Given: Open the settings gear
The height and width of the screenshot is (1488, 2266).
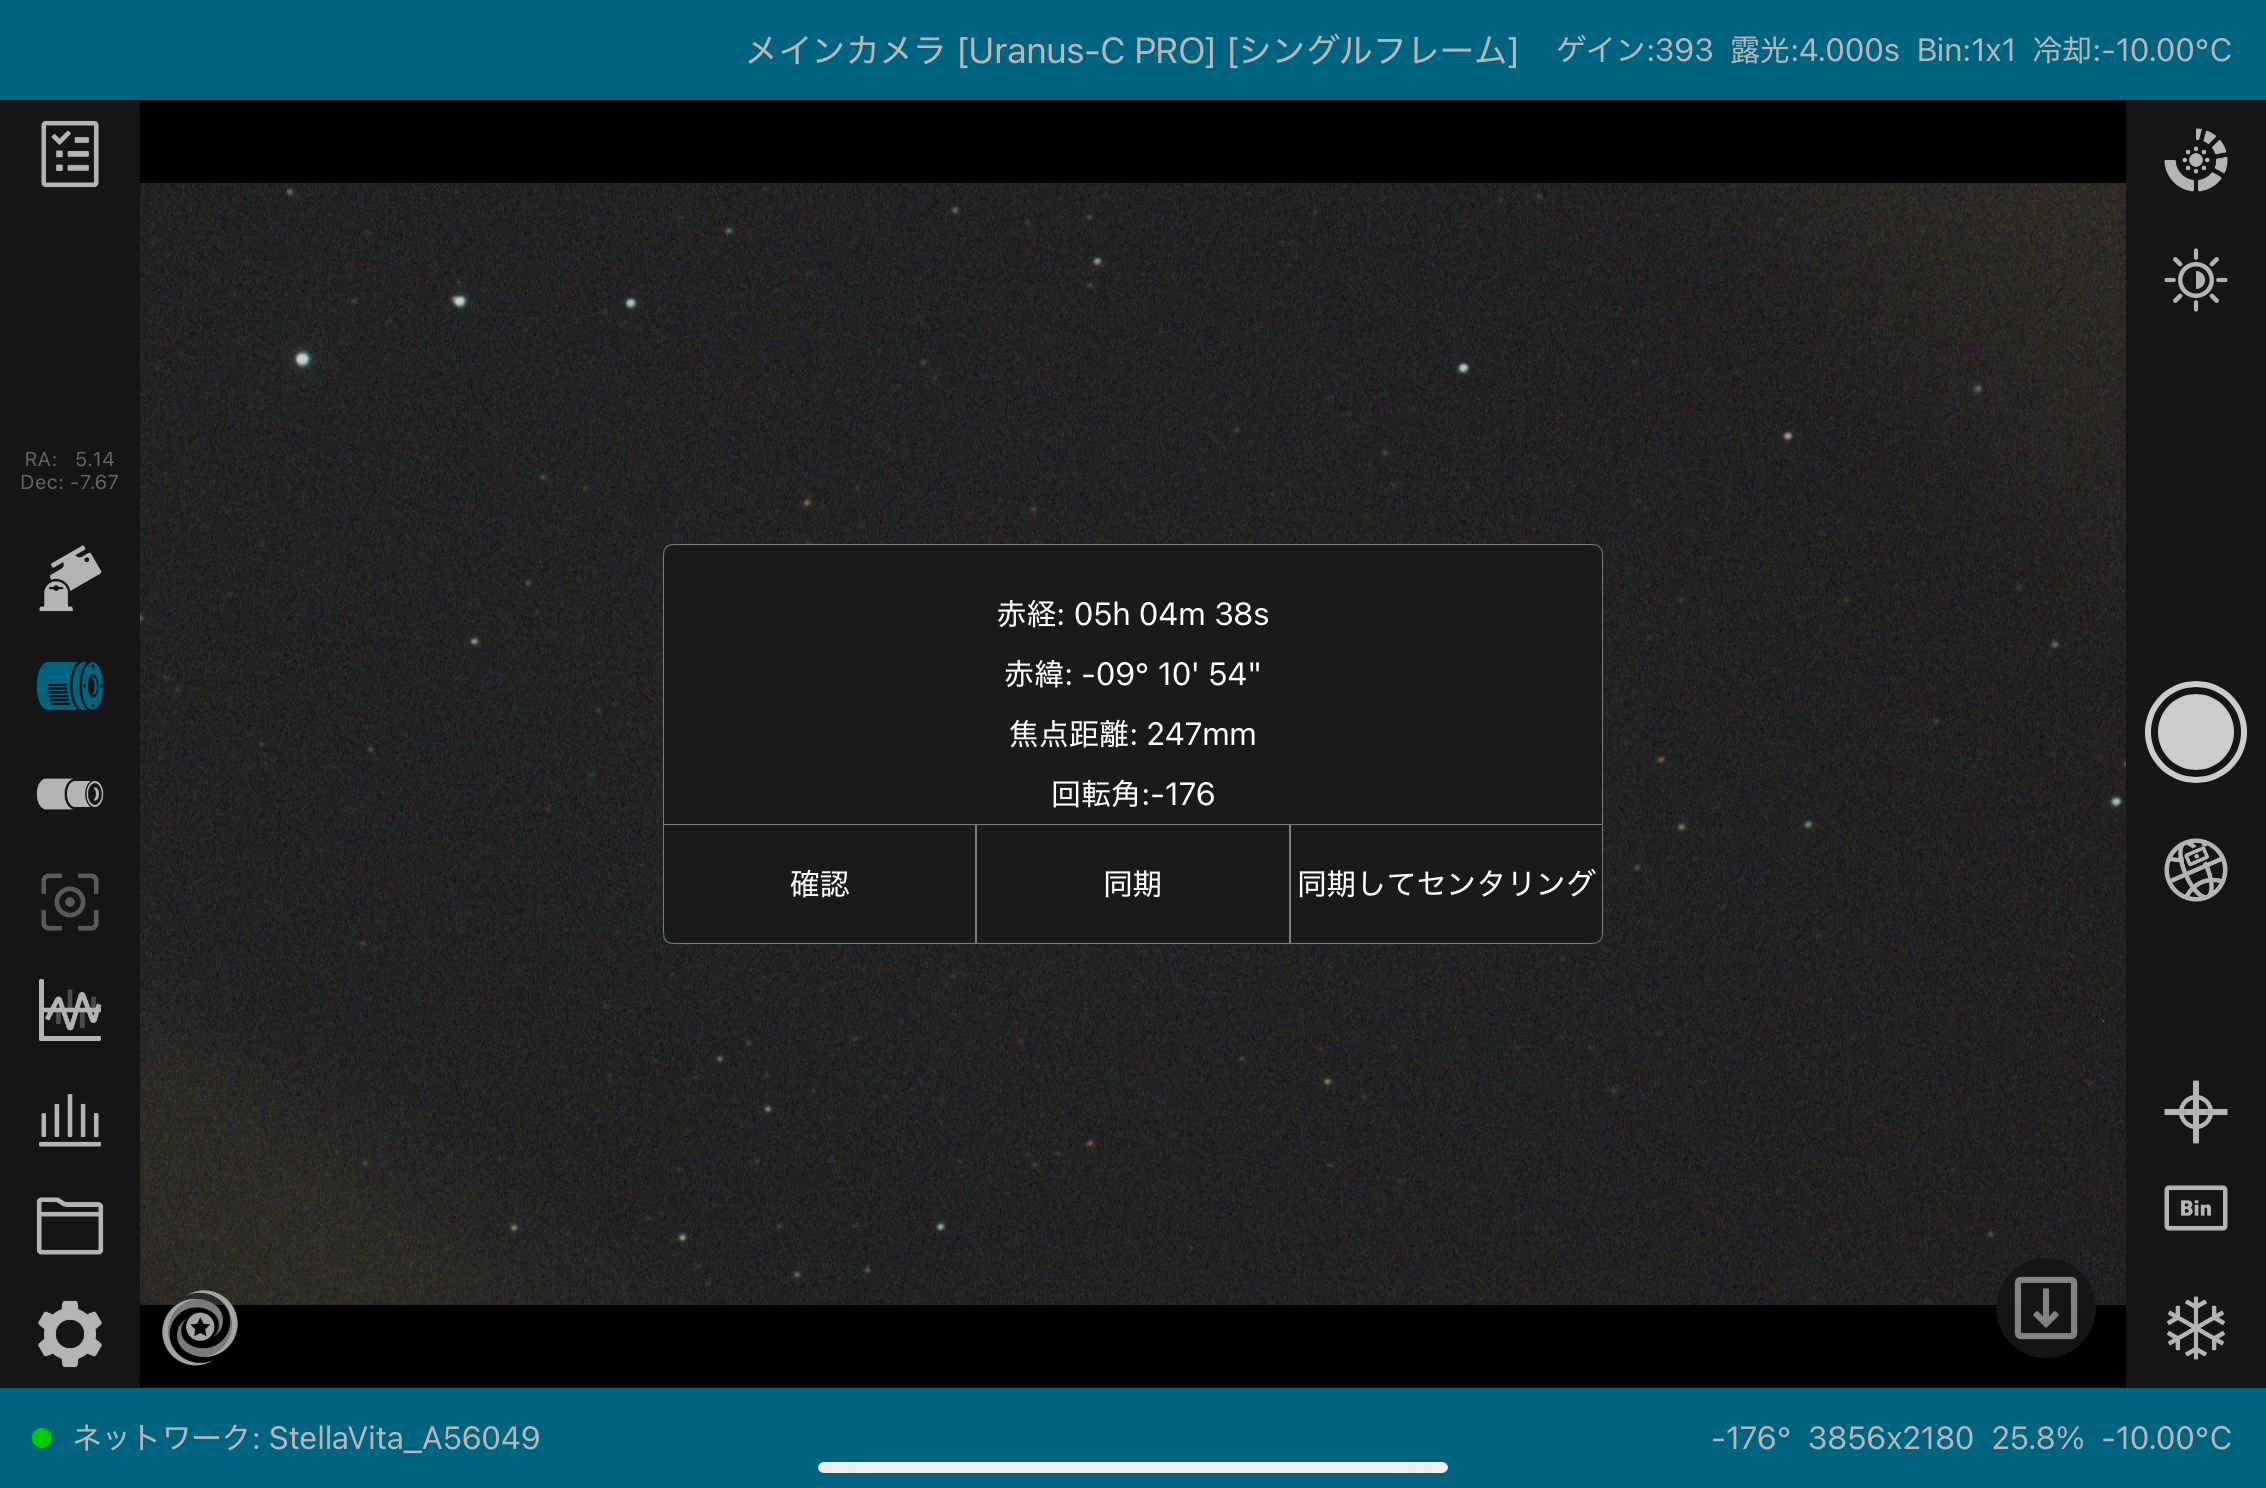Looking at the screenshot, I should click(69, 1333).
